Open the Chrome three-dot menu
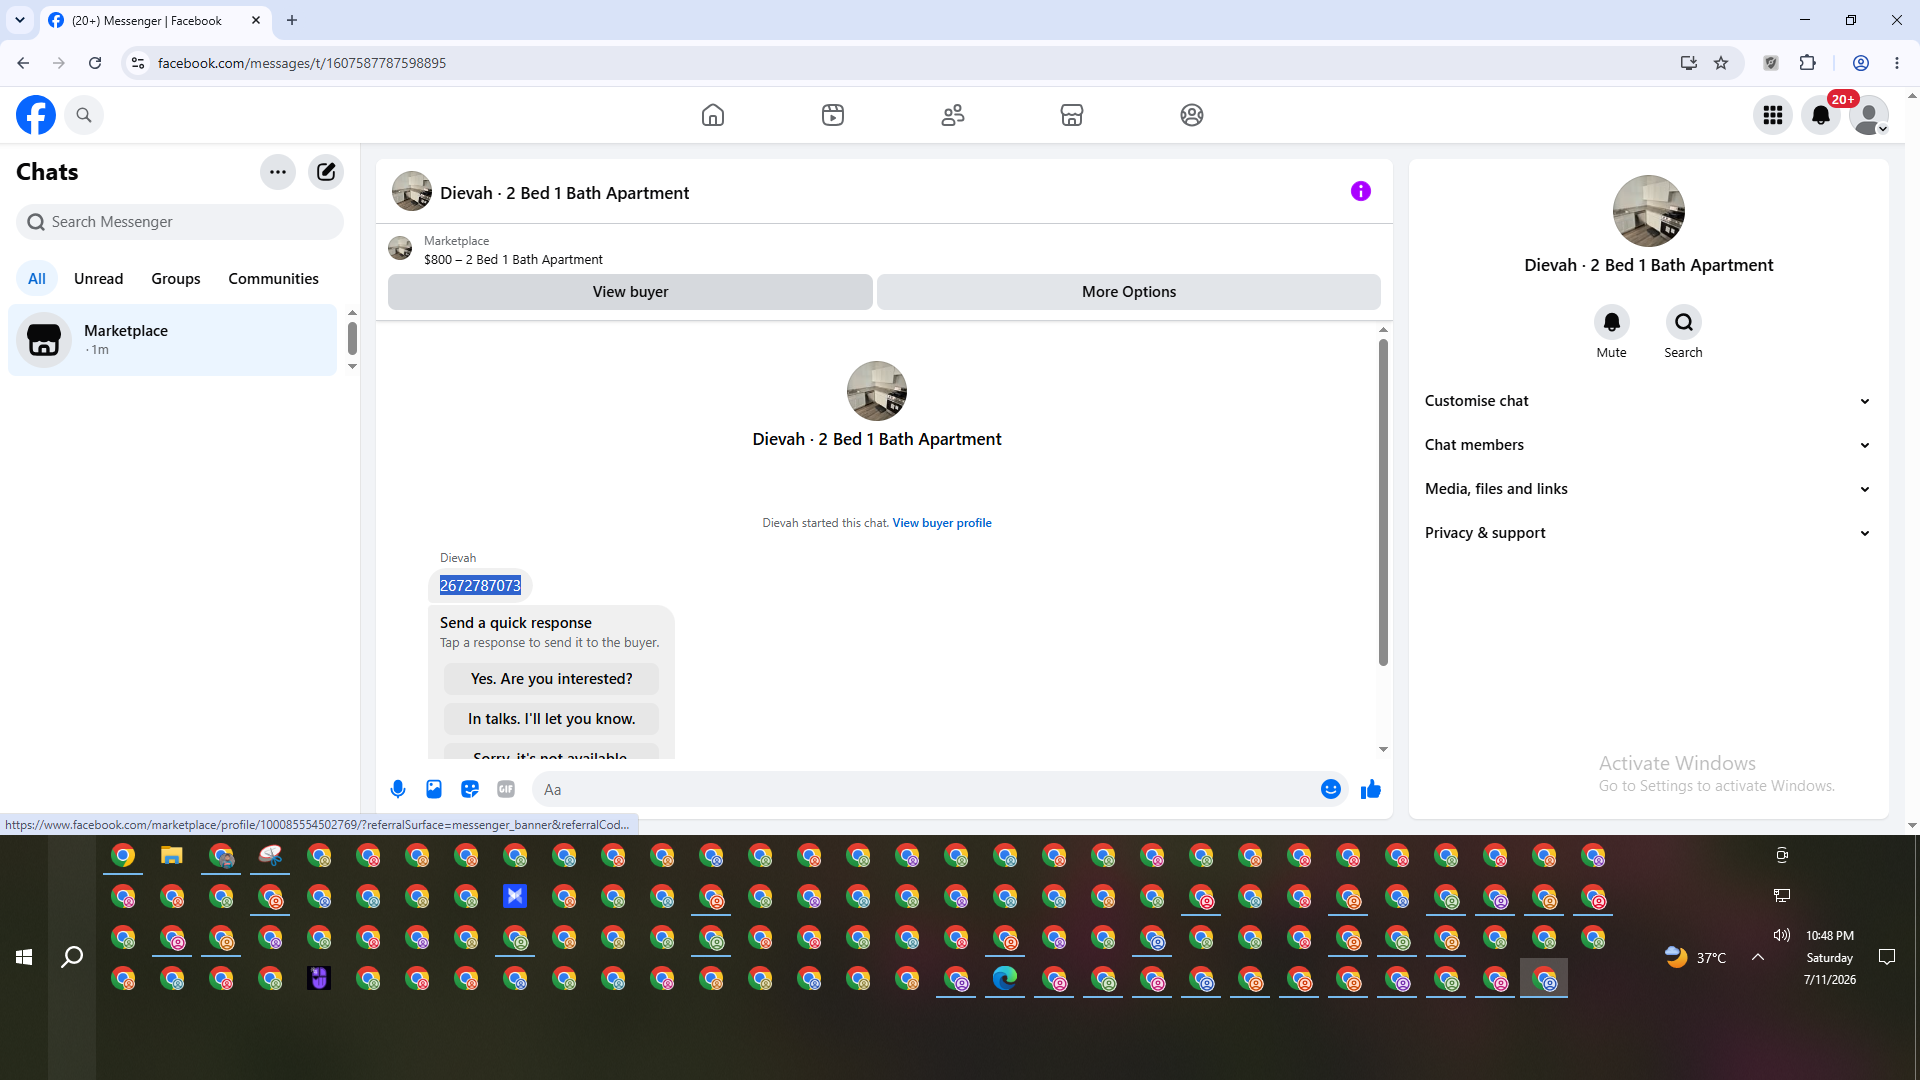 pyautogui.click(x=1897, y=63)
